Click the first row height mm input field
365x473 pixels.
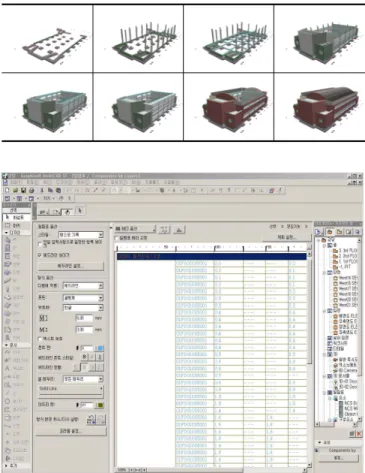[84, 318]
